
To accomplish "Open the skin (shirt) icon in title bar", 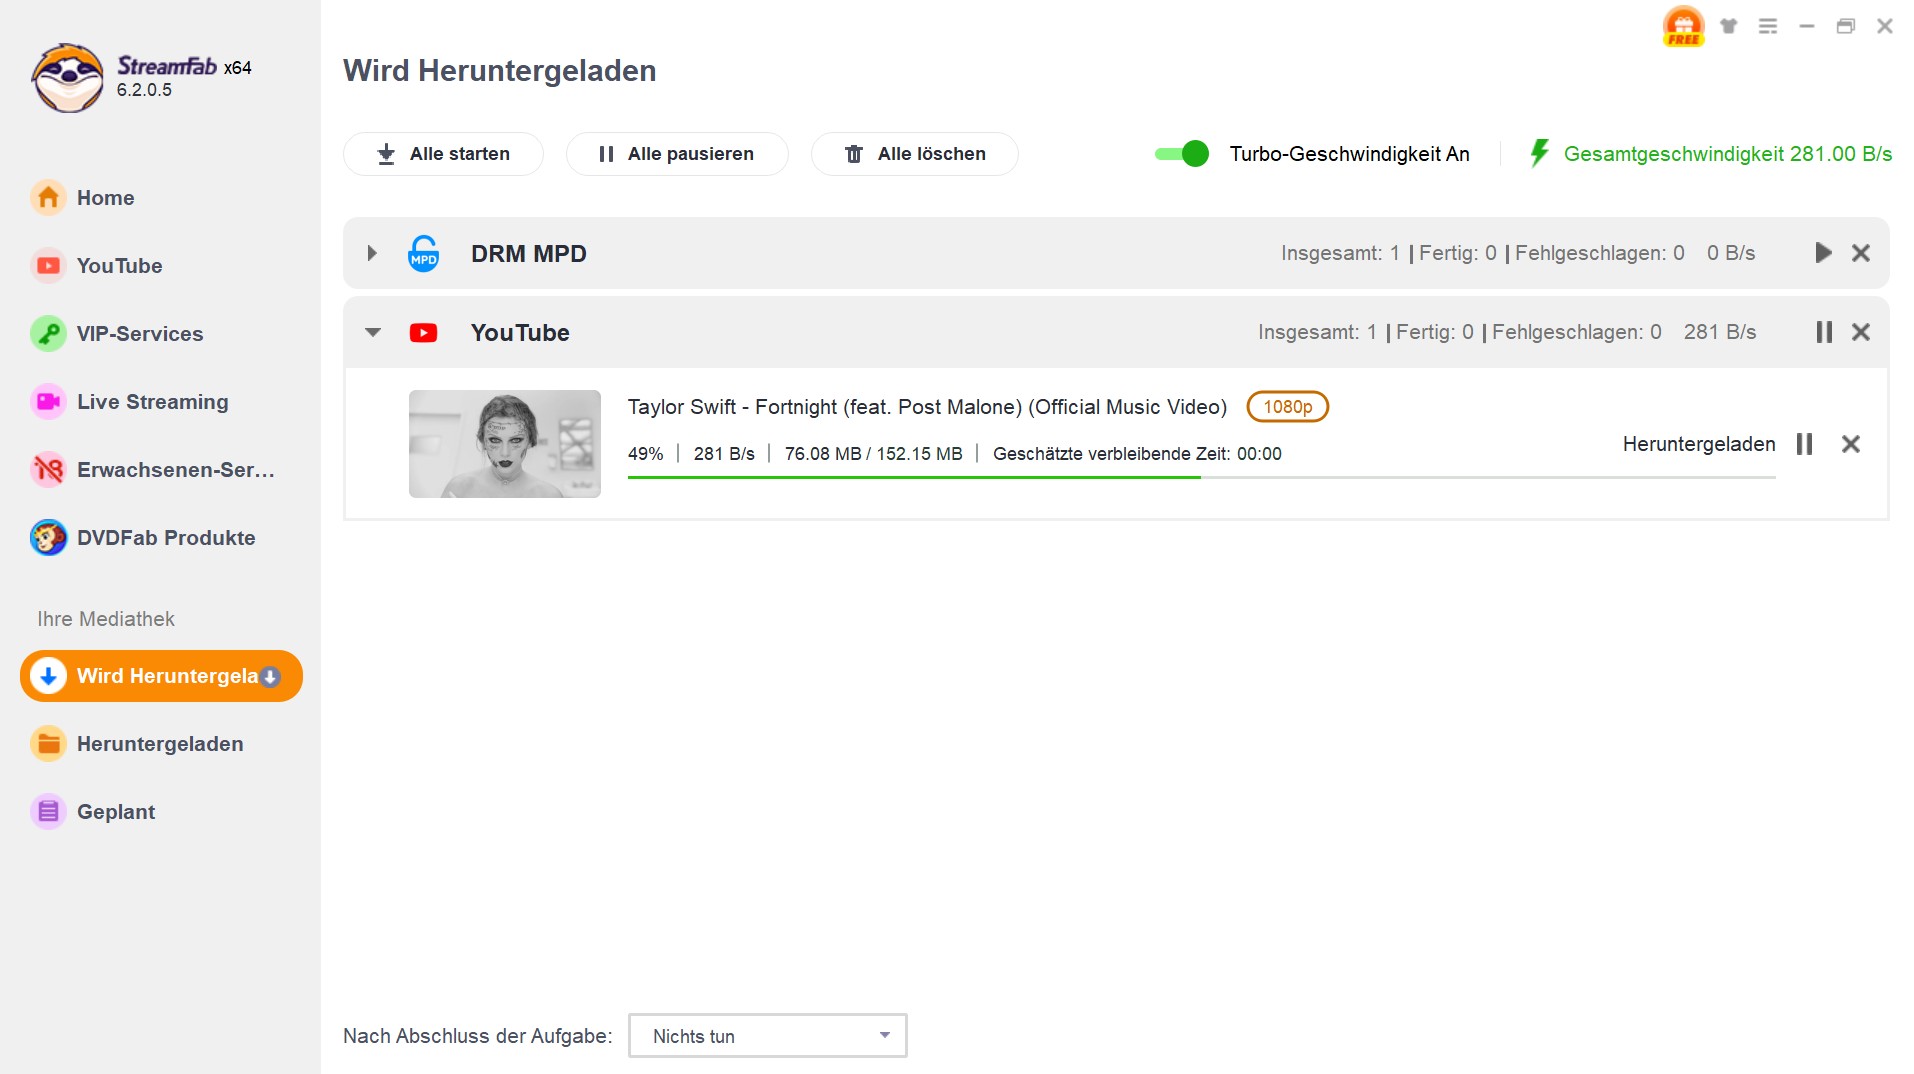I will [x=1728, y=26].
